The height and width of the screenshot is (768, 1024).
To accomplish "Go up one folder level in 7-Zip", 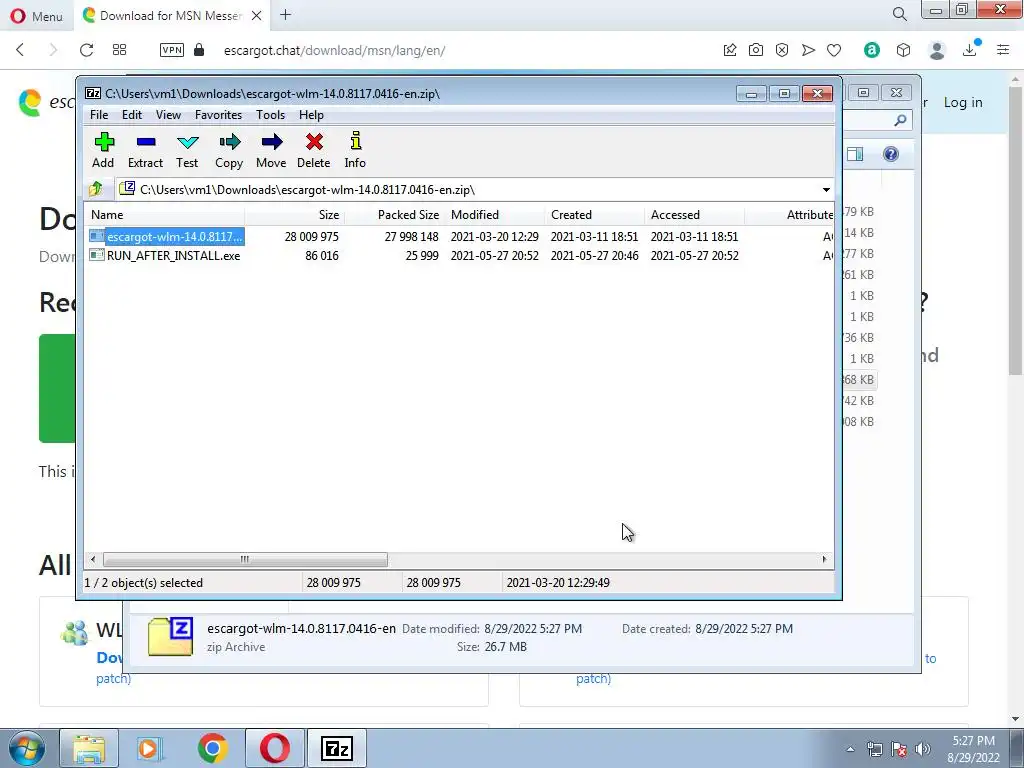I will coord(95,189).
